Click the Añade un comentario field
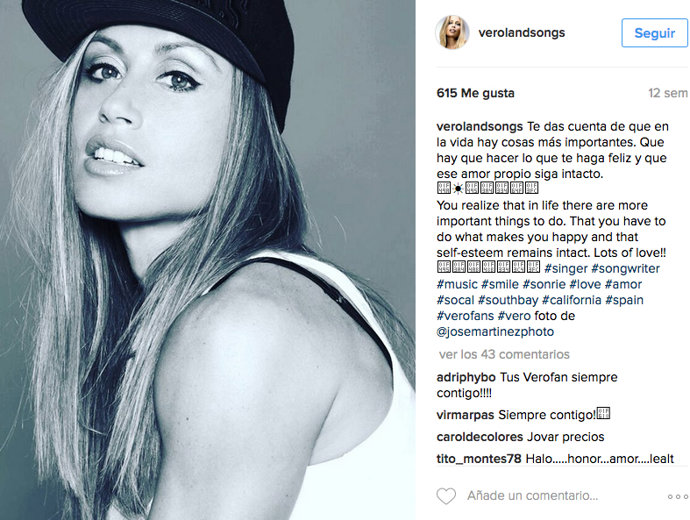Screen dimensions: 690x520 532,496
